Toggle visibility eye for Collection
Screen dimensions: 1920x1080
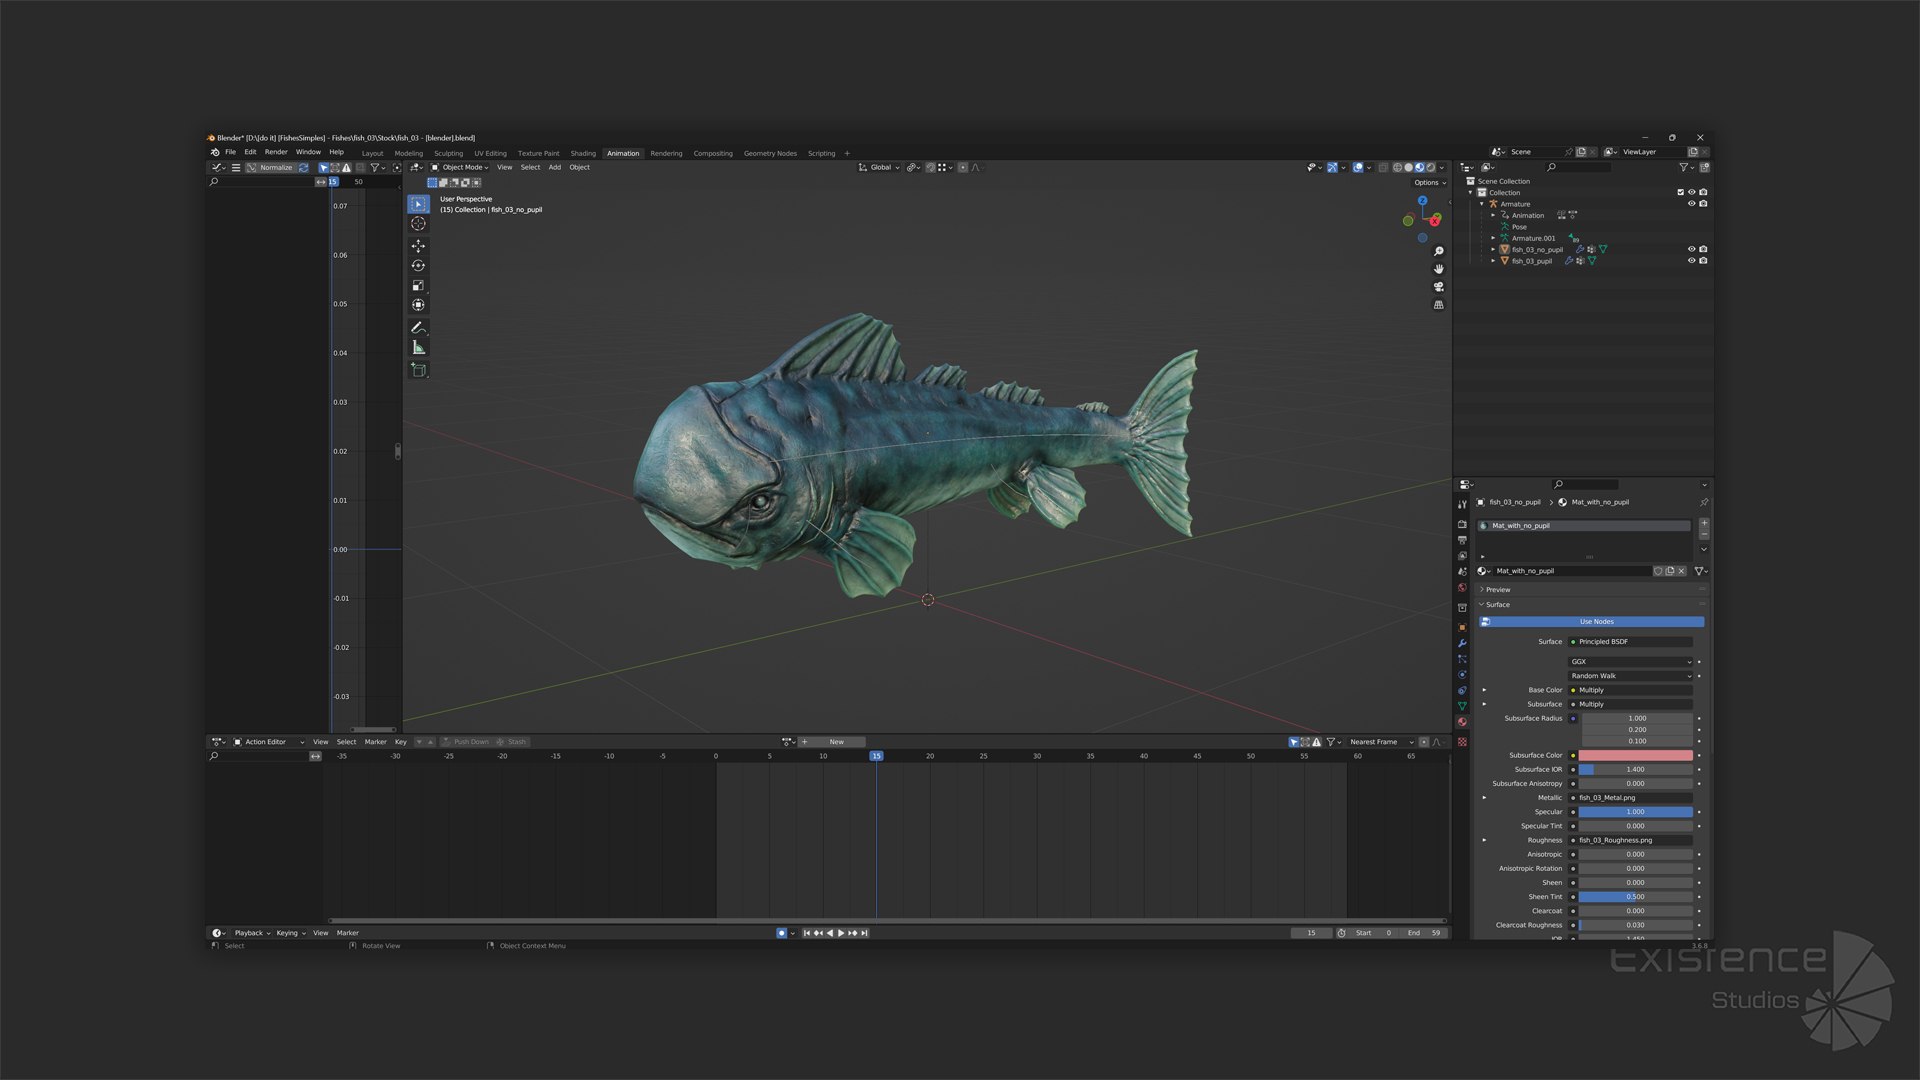(1692, 193)
